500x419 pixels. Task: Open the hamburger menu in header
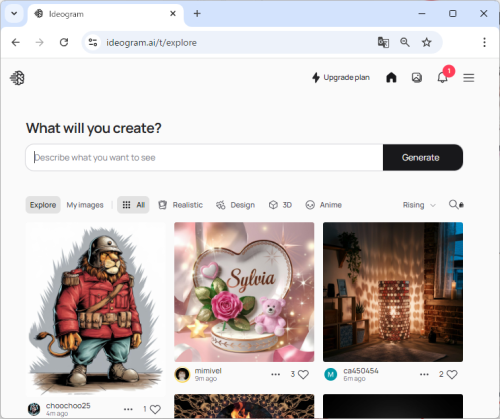pos(468,78)
